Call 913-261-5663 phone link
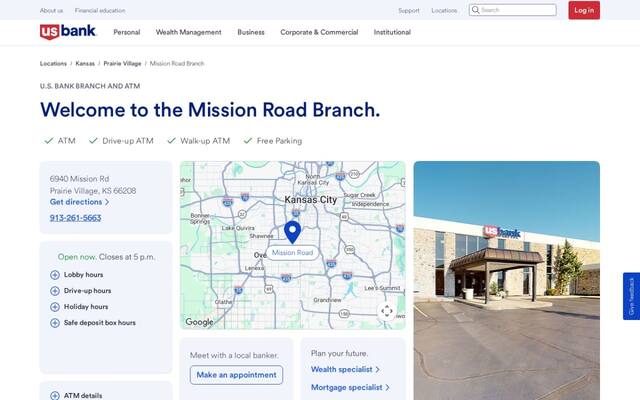Screen dimensions: 640x400 (76, 218)
